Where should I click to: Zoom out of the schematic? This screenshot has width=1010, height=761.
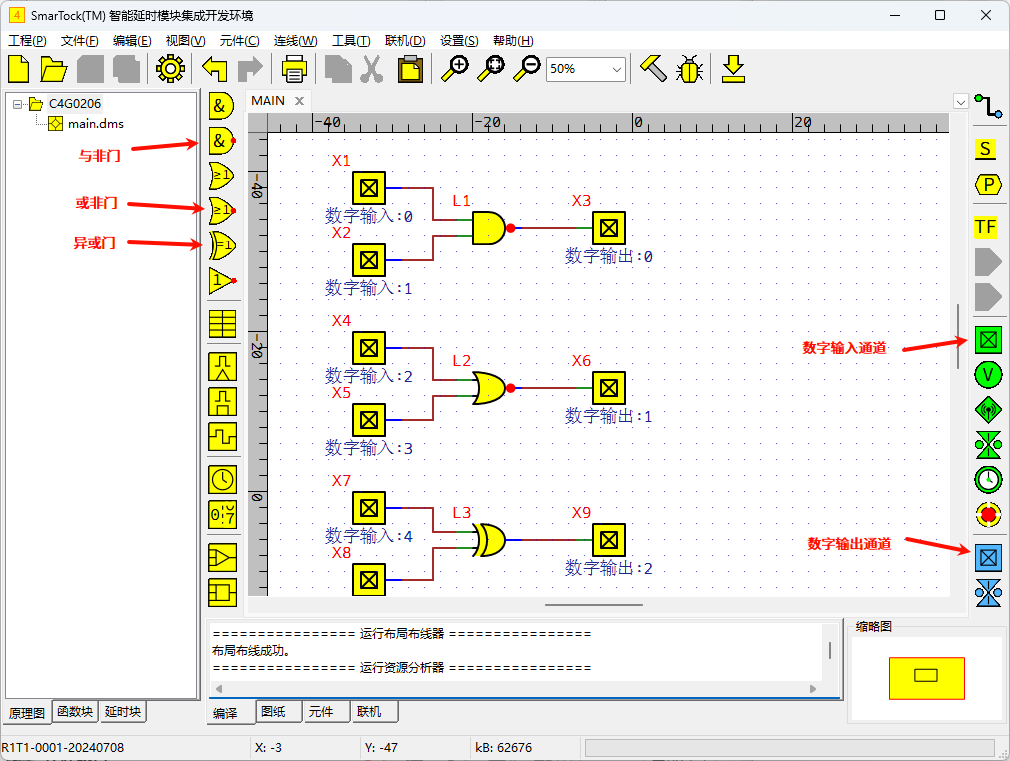coord(527,68)
